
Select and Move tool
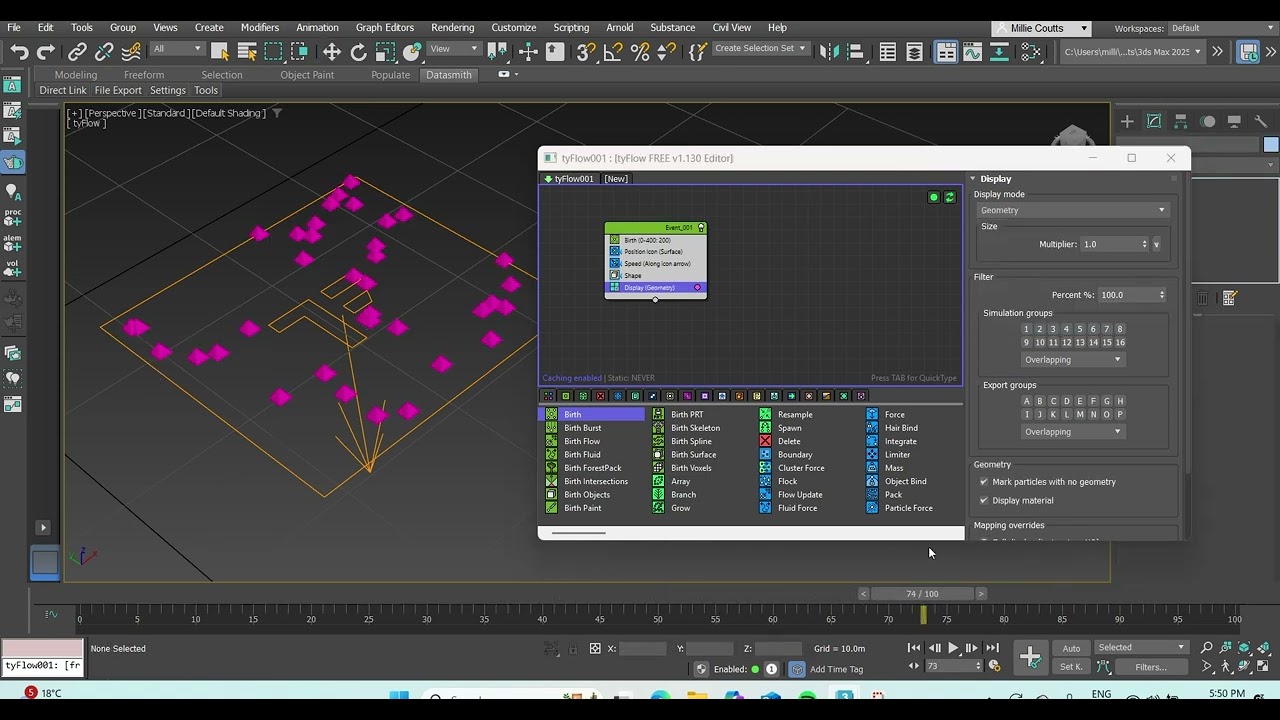(332, 52)
